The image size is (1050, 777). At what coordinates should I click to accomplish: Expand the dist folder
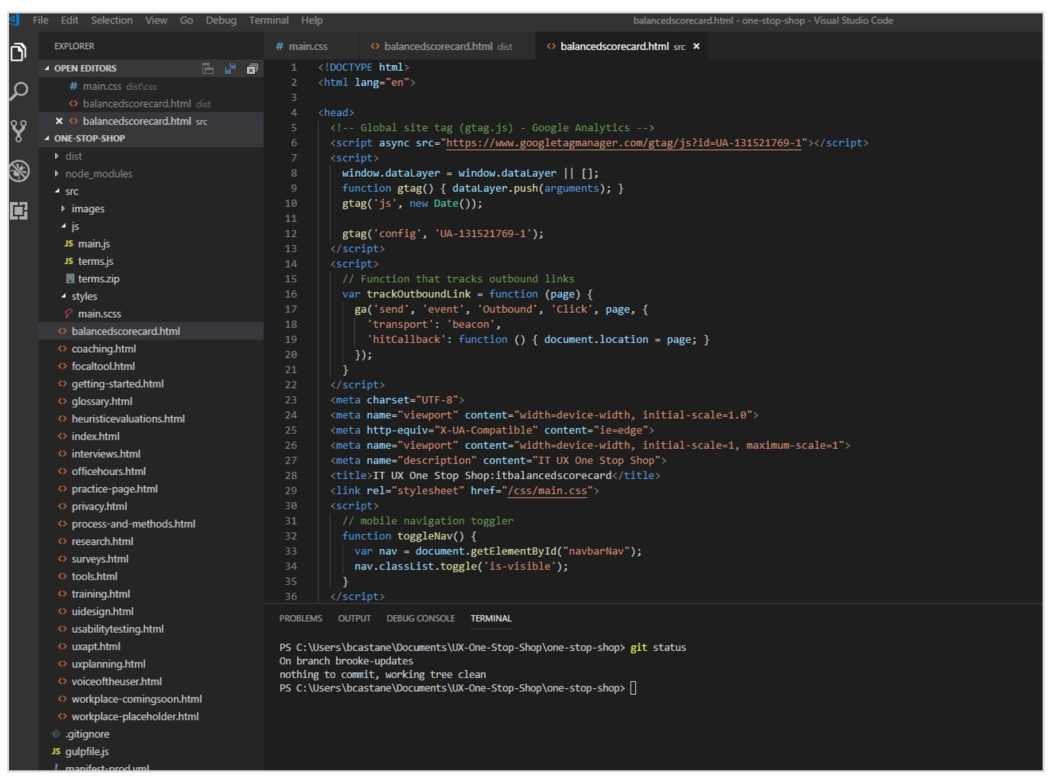(56, 156)
